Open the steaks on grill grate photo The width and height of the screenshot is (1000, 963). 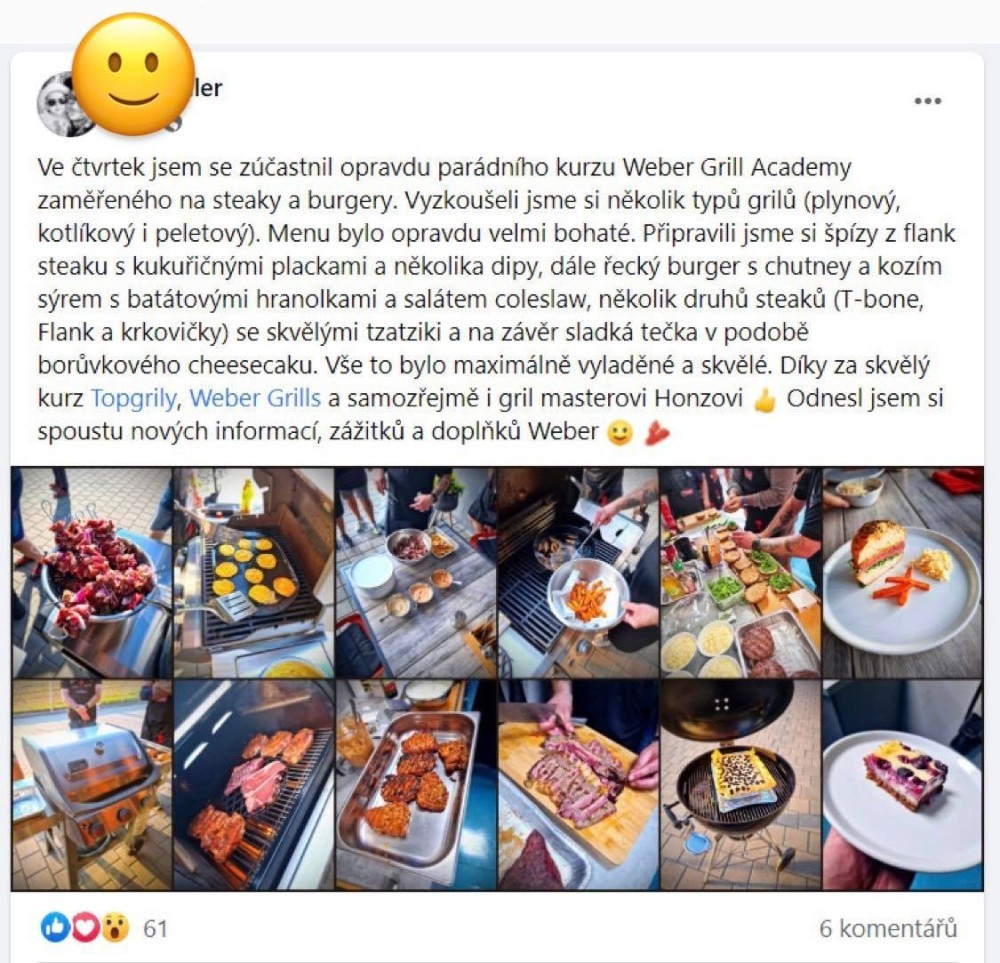pos(254,785)
